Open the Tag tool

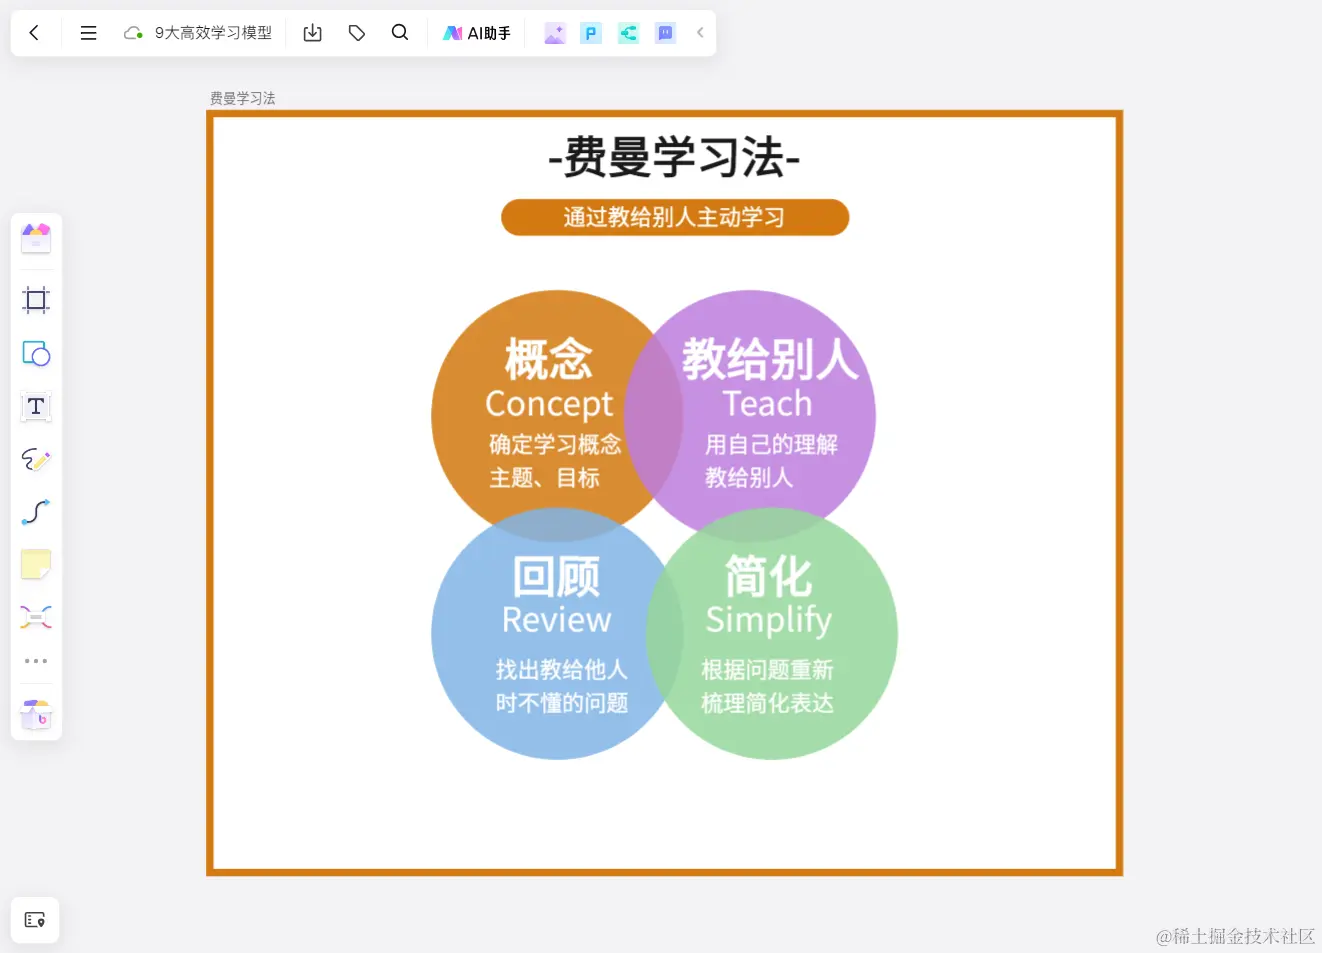pyautogui.click(x=356, y=32)
